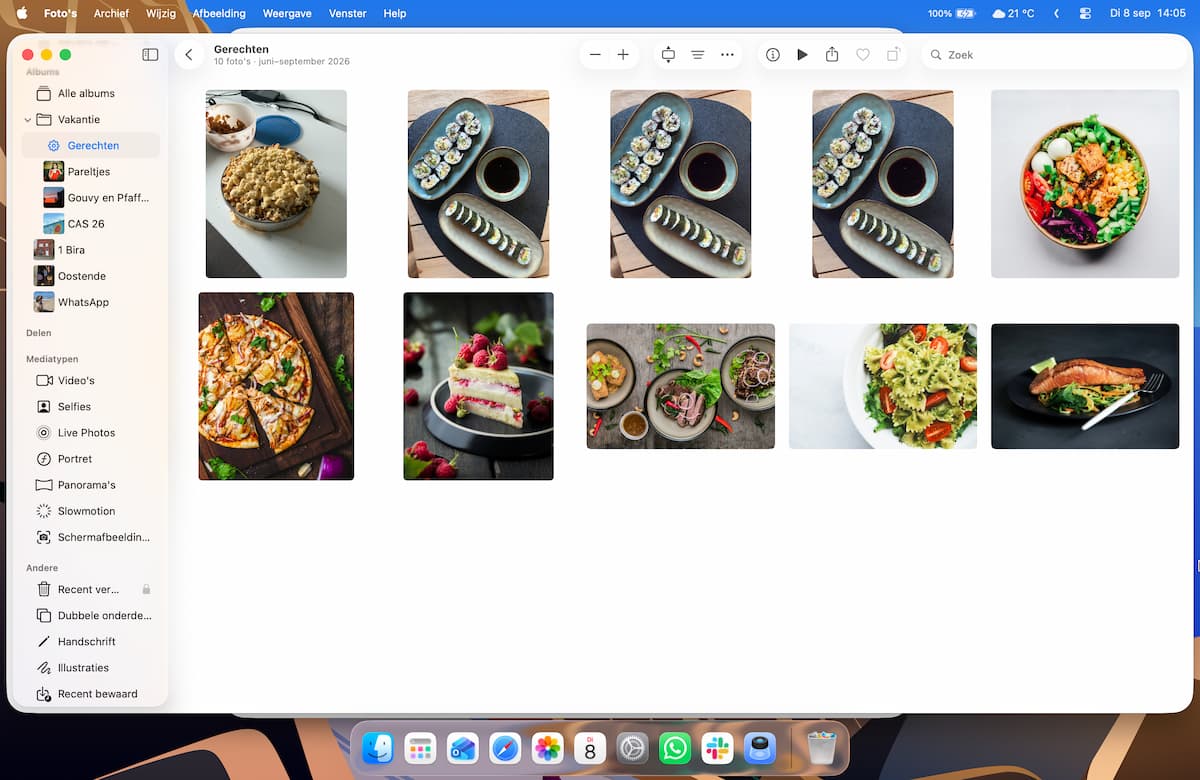Viewport: 1200px width, 780px height.
Task: Open Alle albums in the sidebar
Action: click(90, 93)
